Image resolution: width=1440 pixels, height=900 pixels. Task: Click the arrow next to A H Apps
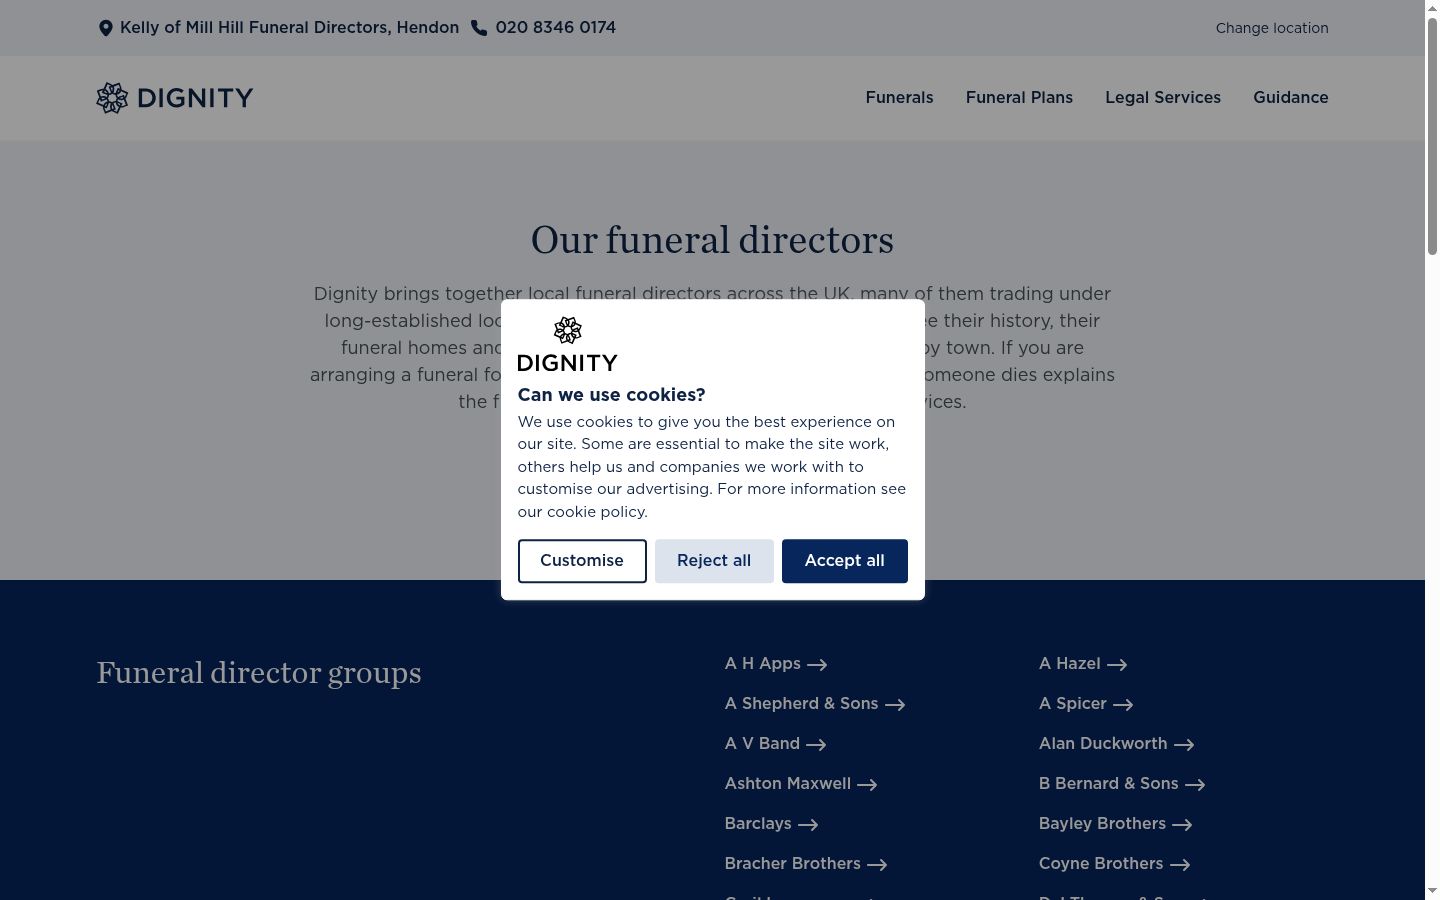[x=817, y=665]
